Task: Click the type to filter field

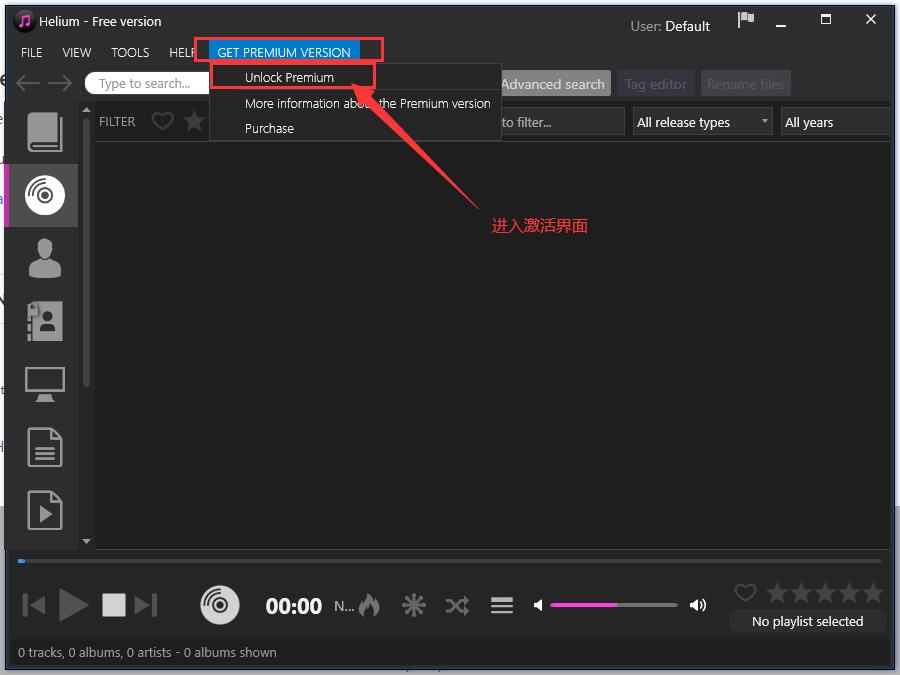Action: 561,122
